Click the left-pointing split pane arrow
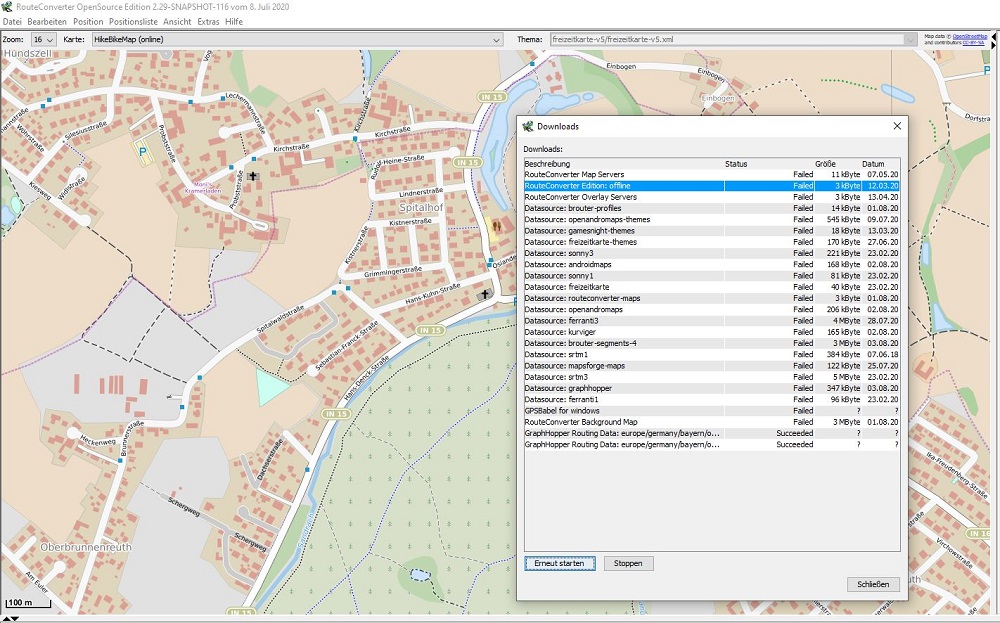The image size is (1000, 623). tap(992, 37)
